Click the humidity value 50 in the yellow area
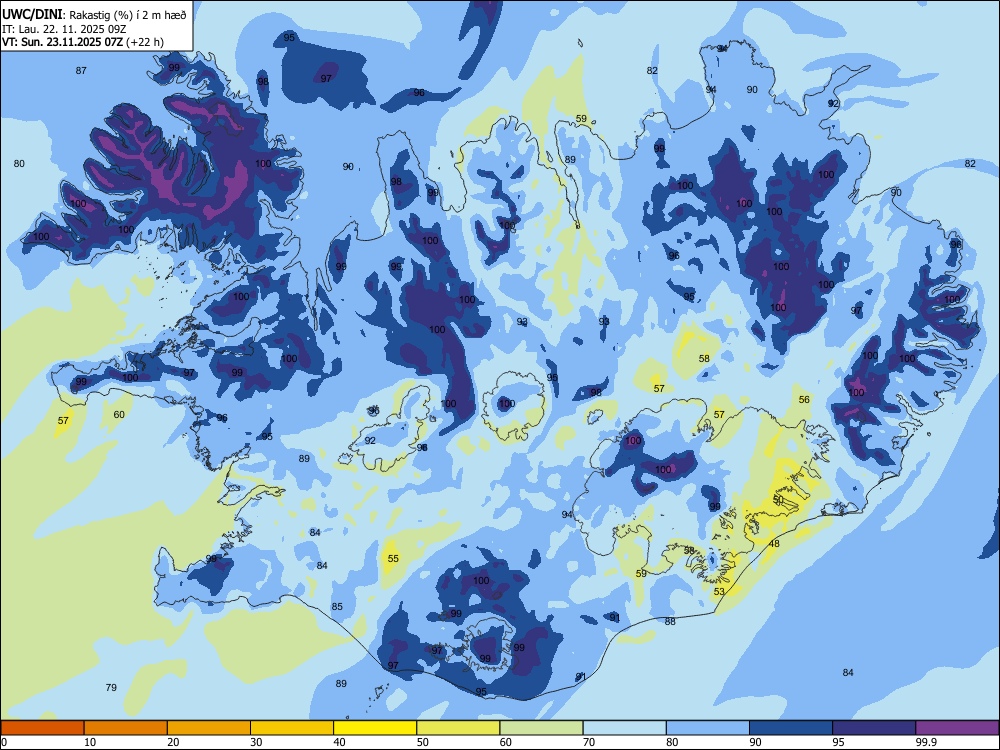The width and height of the screenshot is (1000, 750). (778, 499)
